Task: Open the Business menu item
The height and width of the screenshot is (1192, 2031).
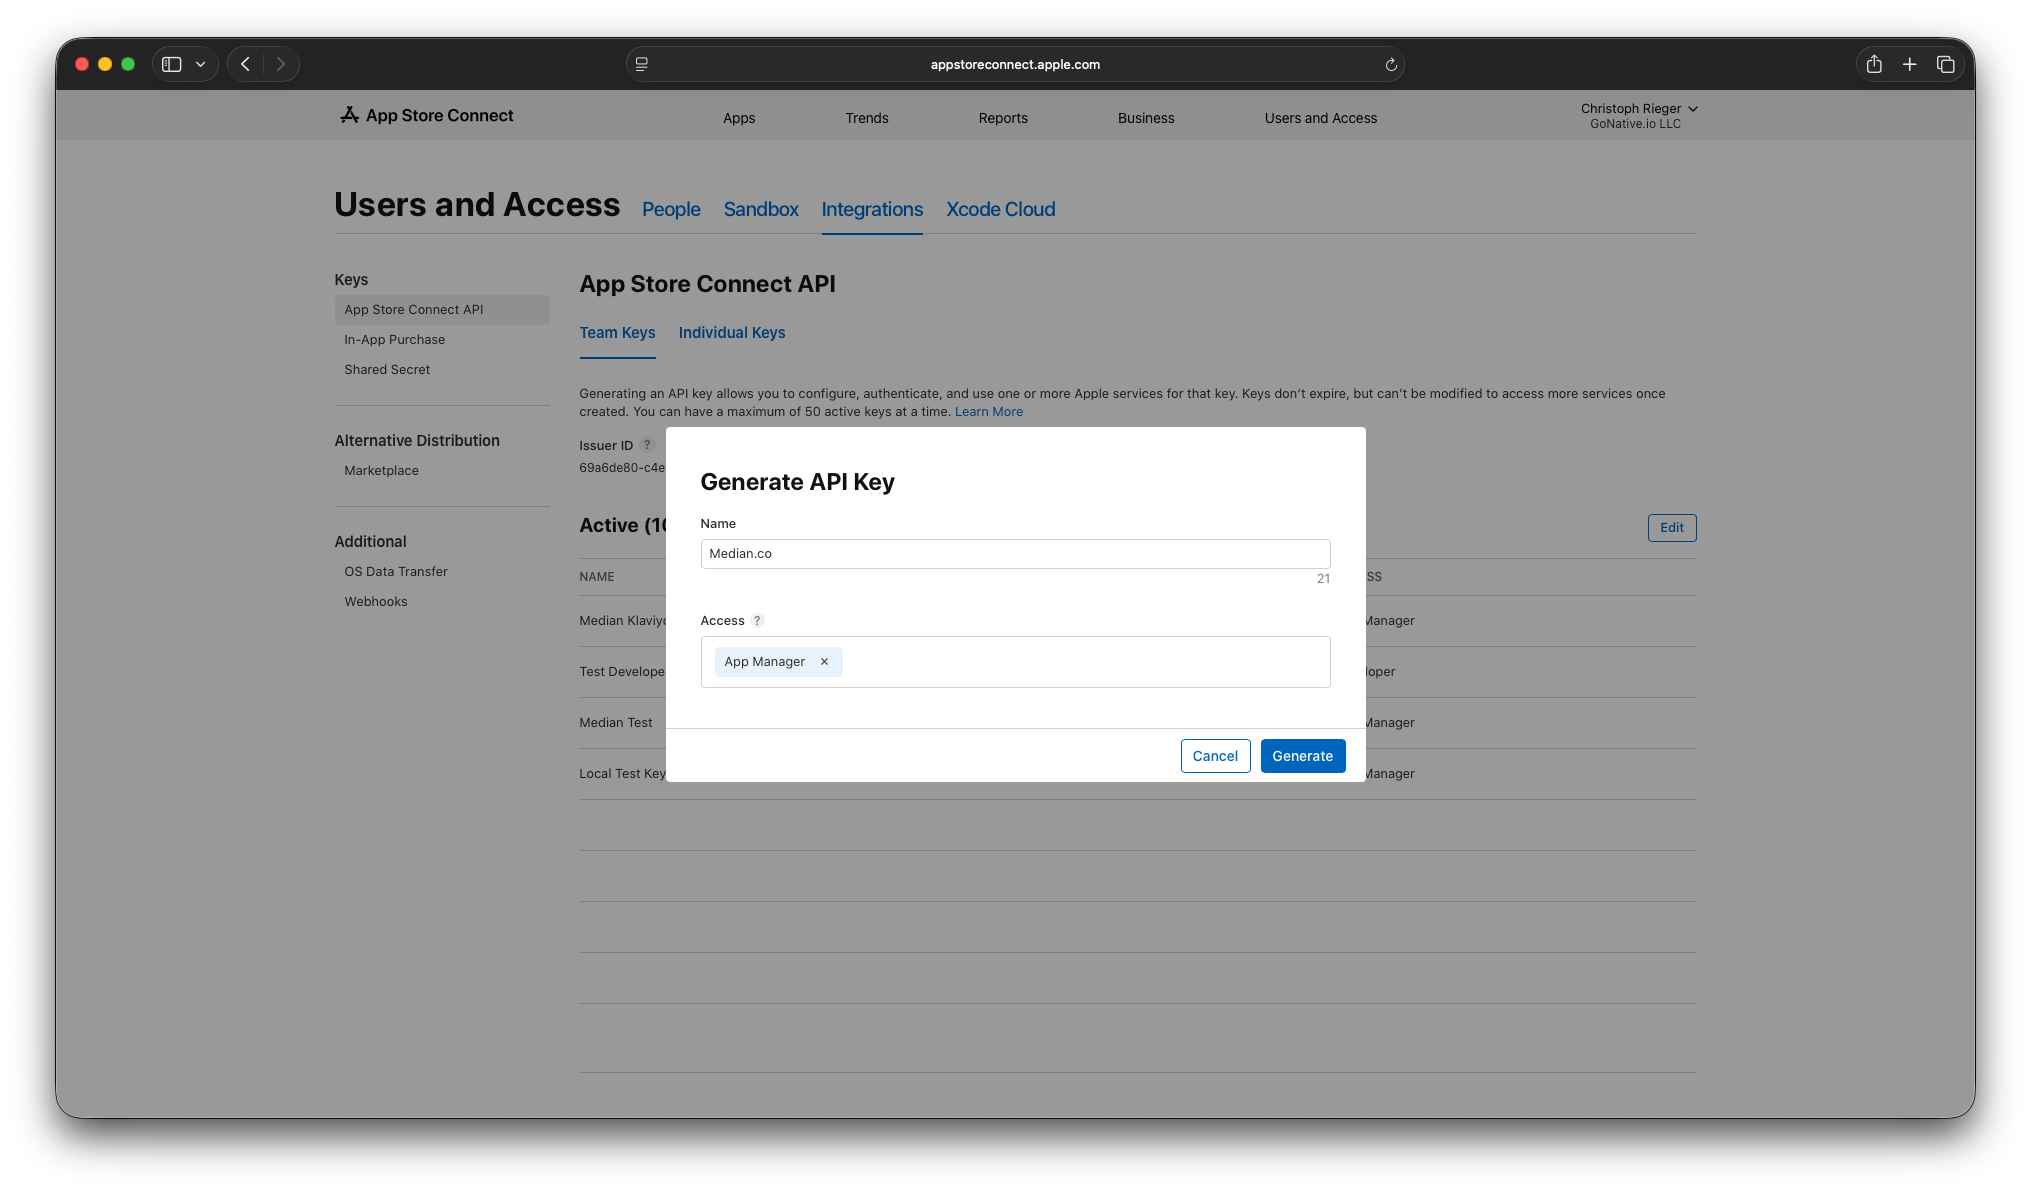Action: [1146, 118]
